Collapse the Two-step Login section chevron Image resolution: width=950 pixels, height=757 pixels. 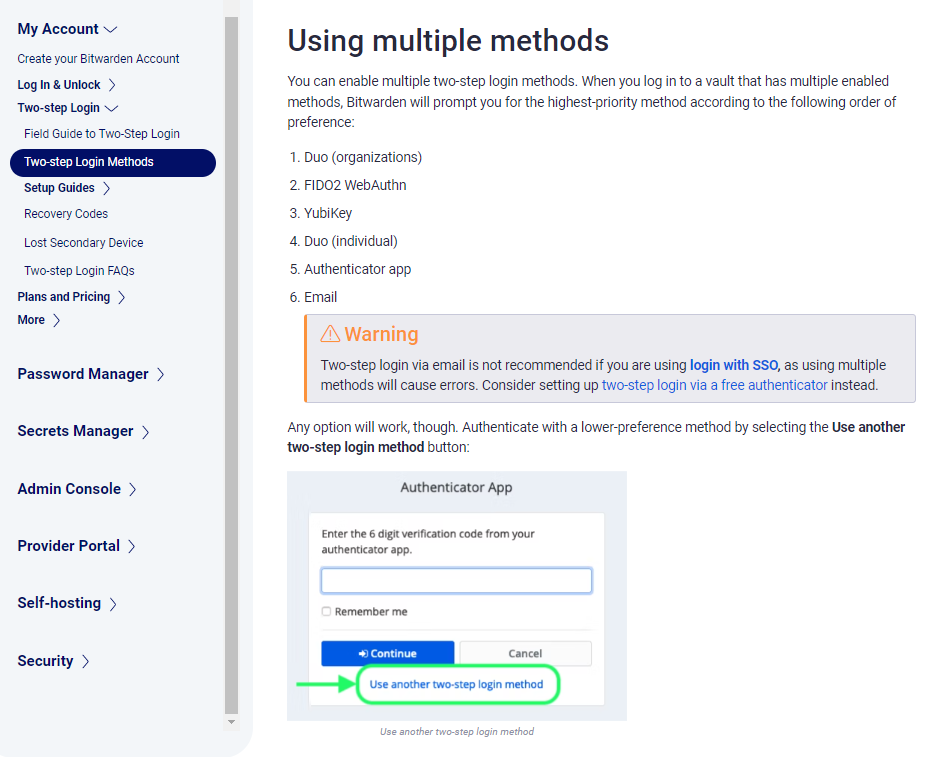point(111,108)
